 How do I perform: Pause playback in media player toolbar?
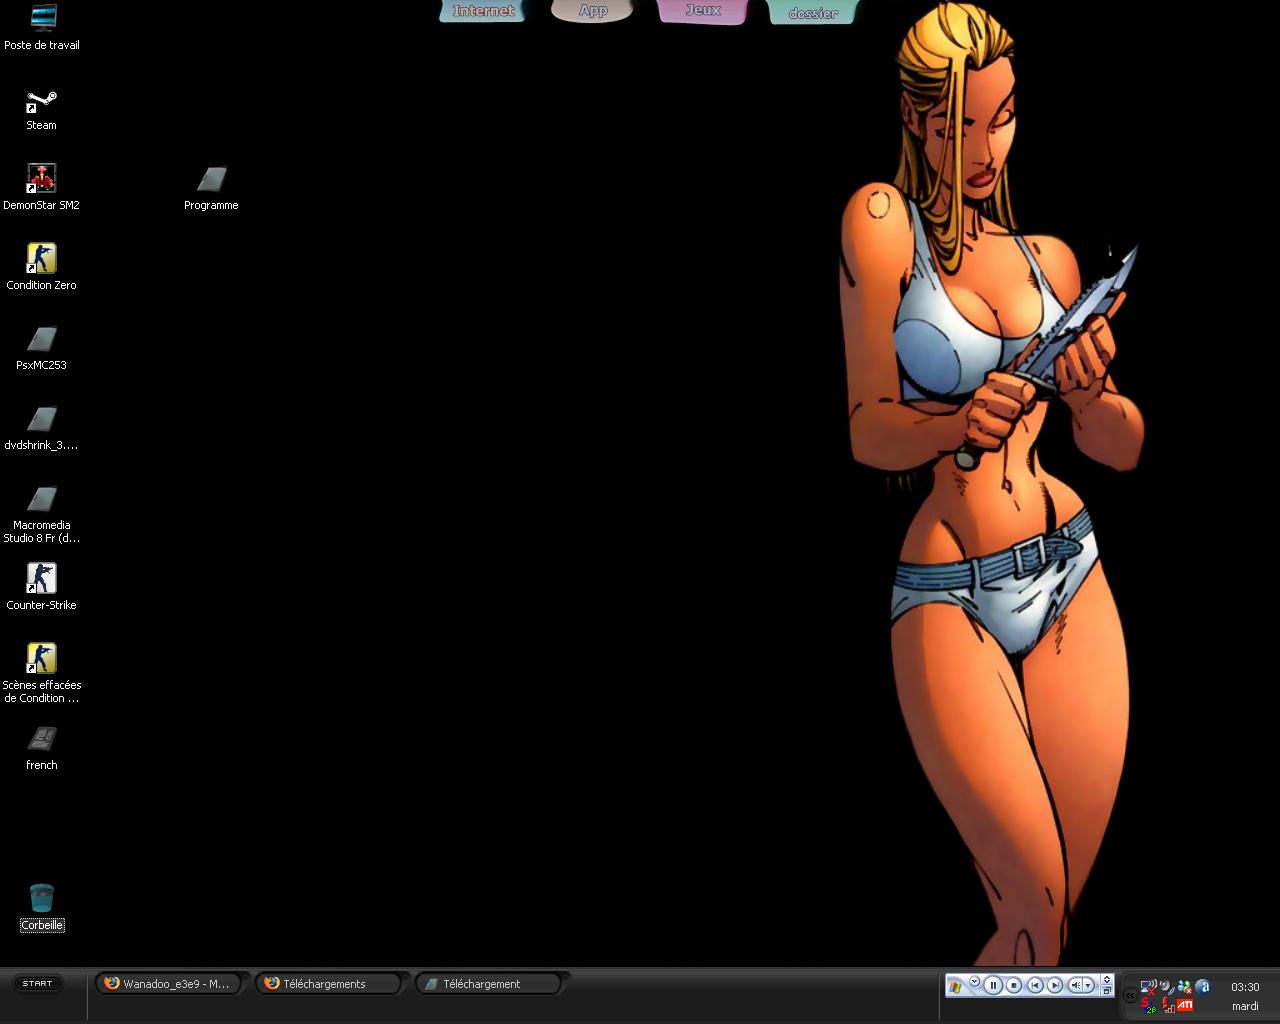tap(993, 985)
